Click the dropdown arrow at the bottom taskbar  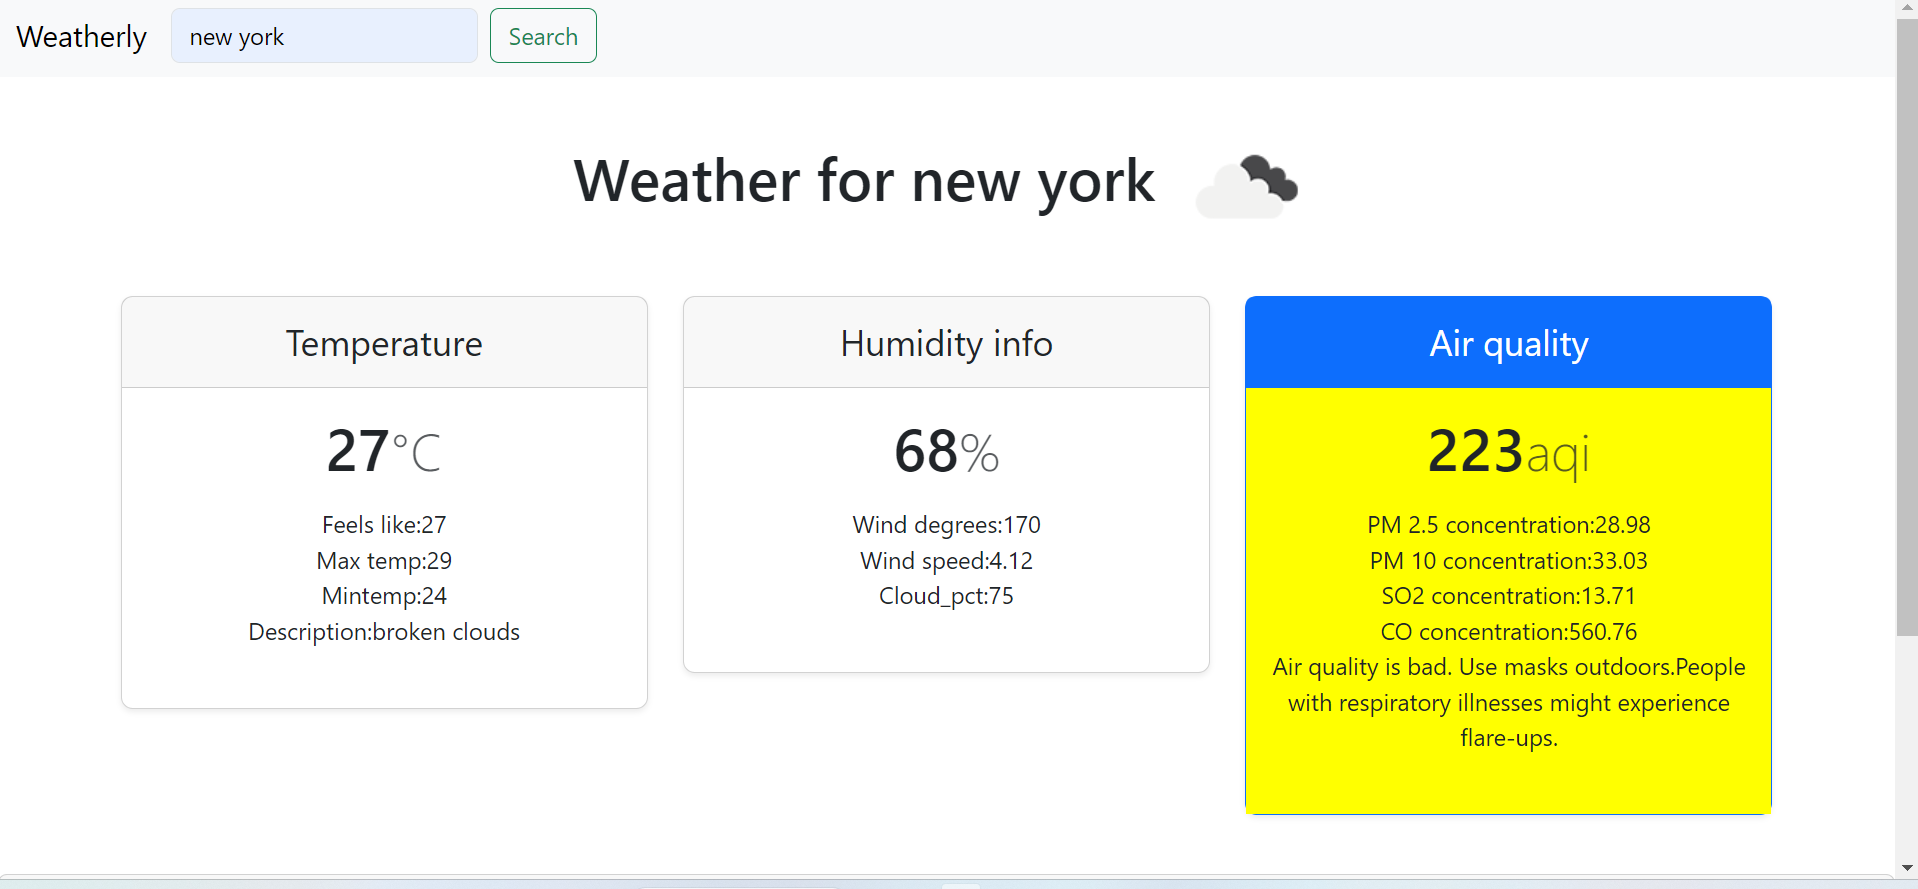point(962,884)
